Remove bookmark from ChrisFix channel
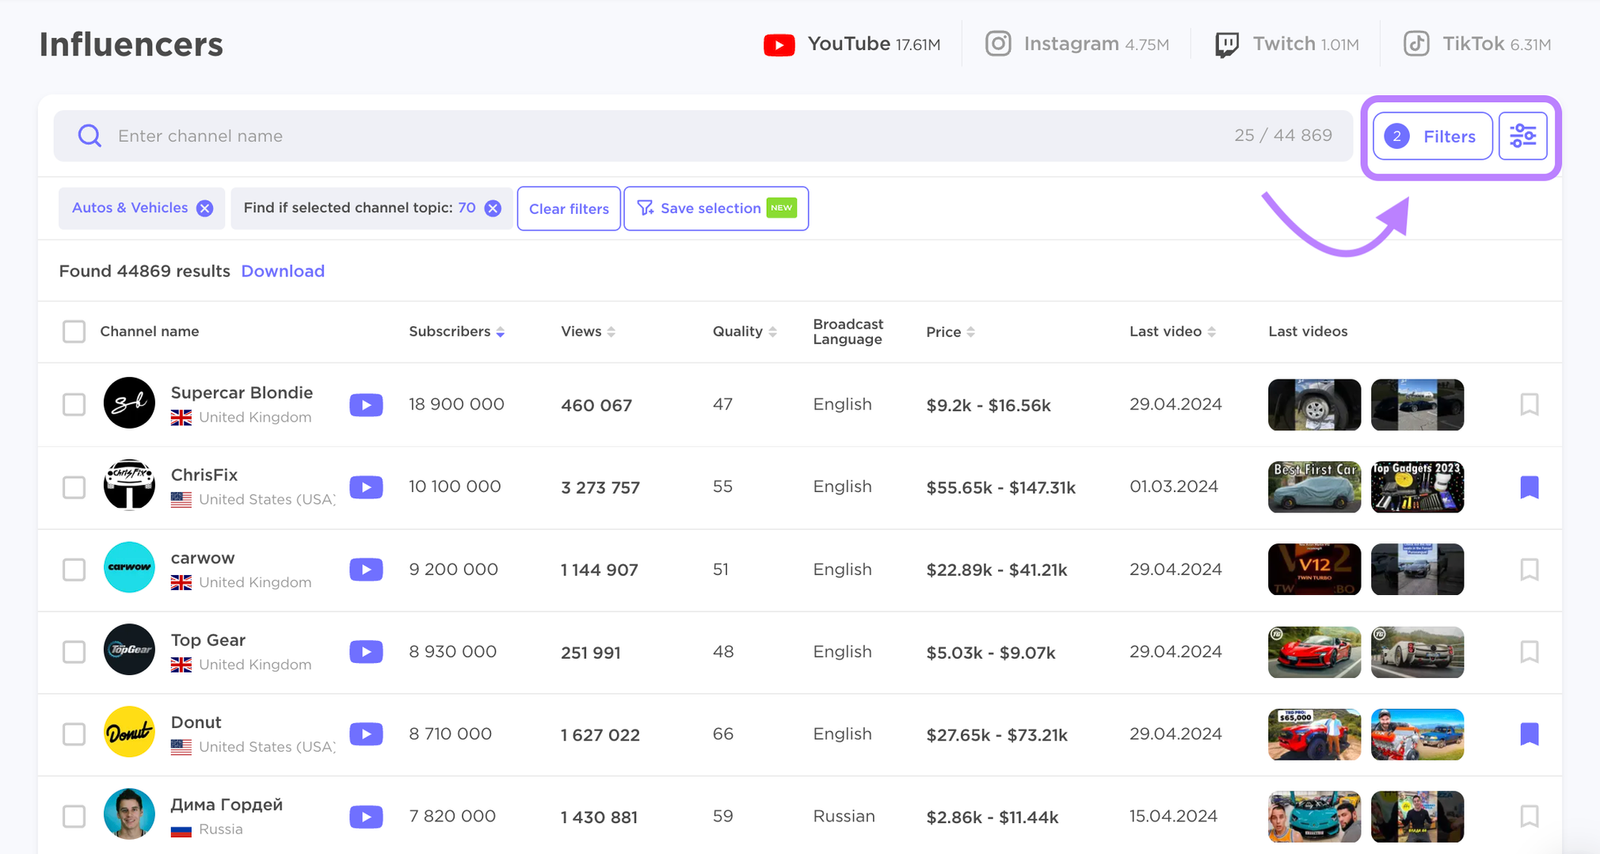 pos(1528,487)
